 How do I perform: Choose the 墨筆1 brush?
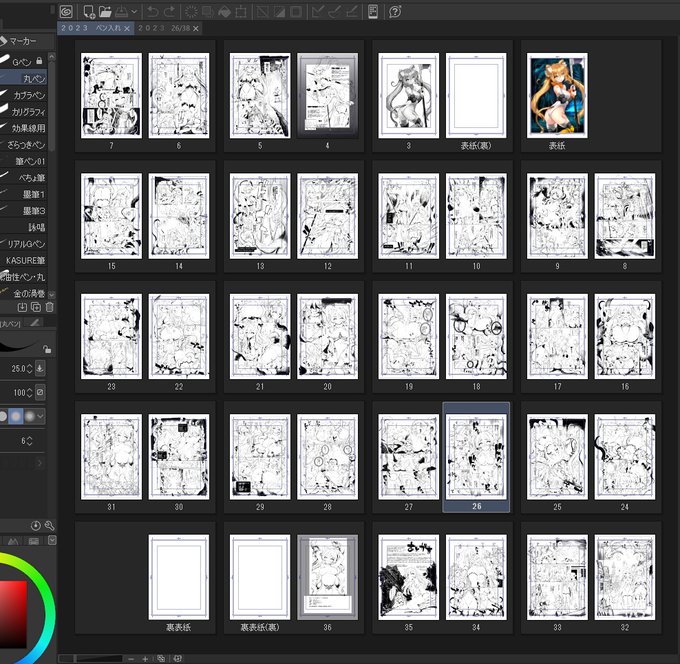pyautogui.click(x=23, y=194)
